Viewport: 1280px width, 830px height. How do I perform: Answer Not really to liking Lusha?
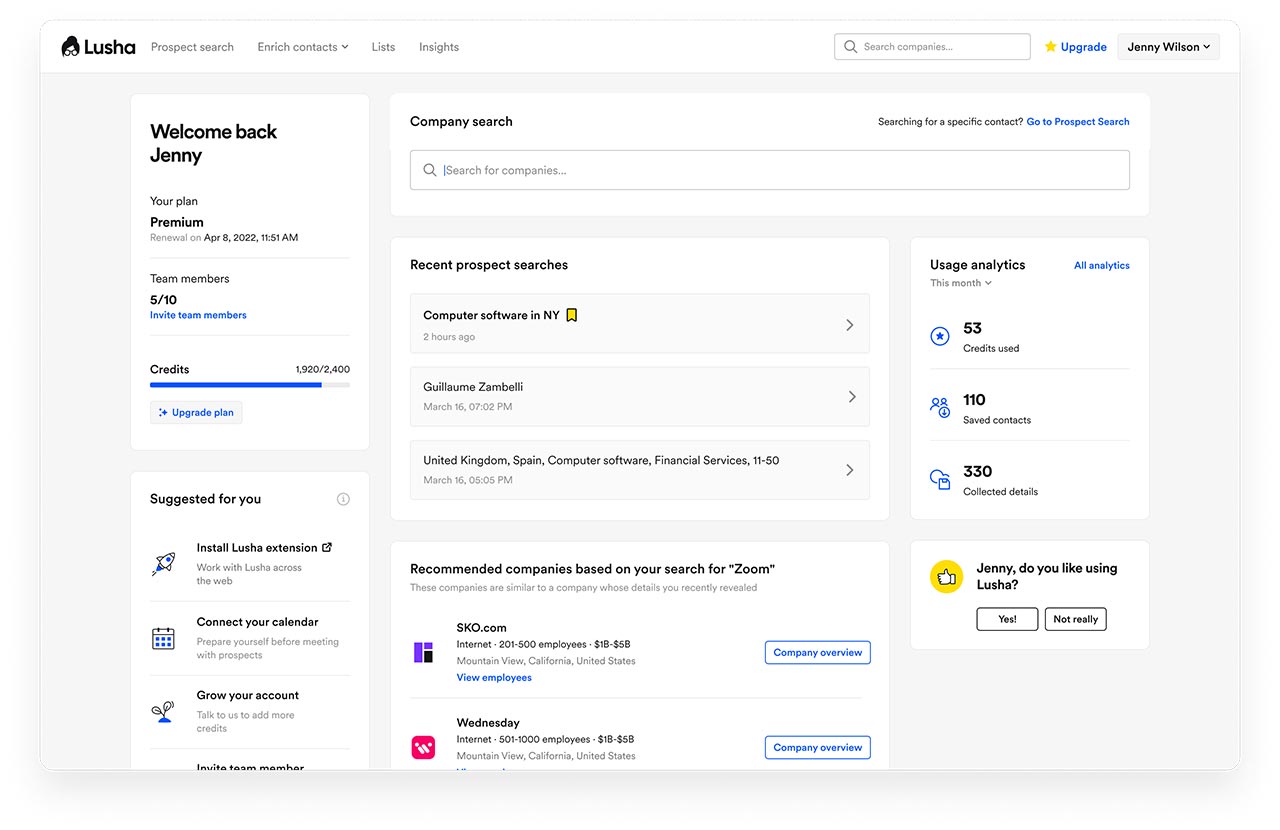(x=1076, y=619)
